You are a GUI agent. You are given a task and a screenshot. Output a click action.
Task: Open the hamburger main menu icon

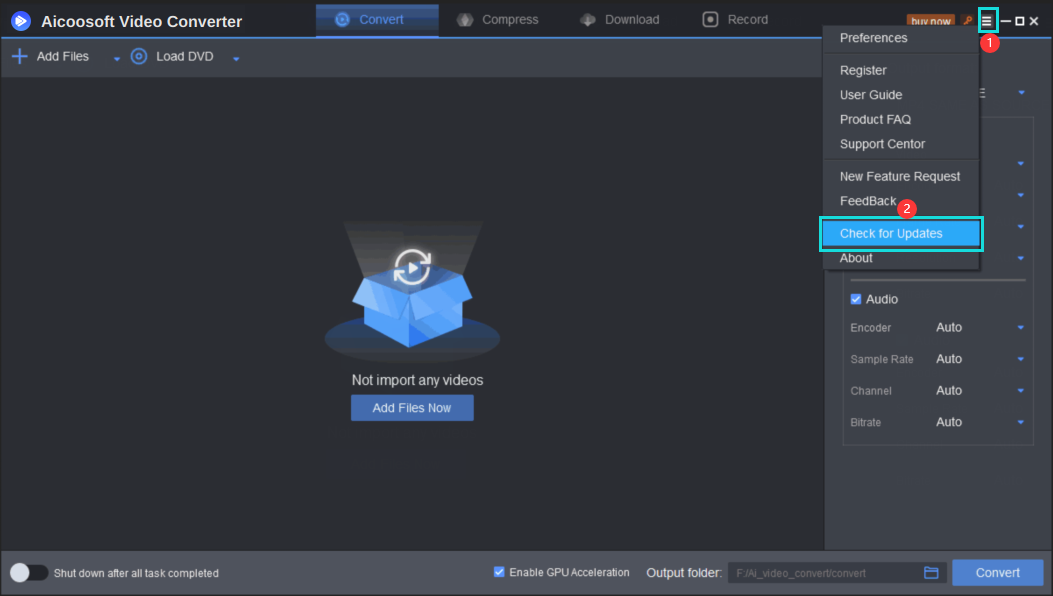[987, 21]
